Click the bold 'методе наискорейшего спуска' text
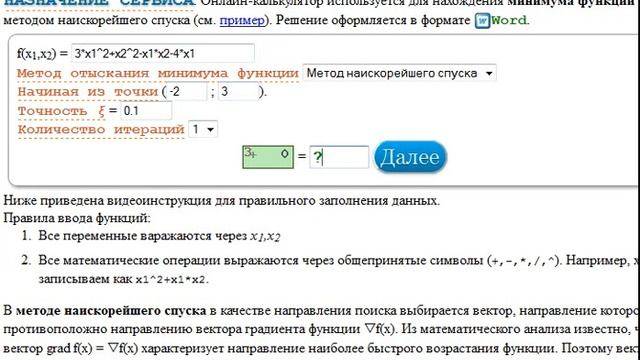 [x=111, y=311]
